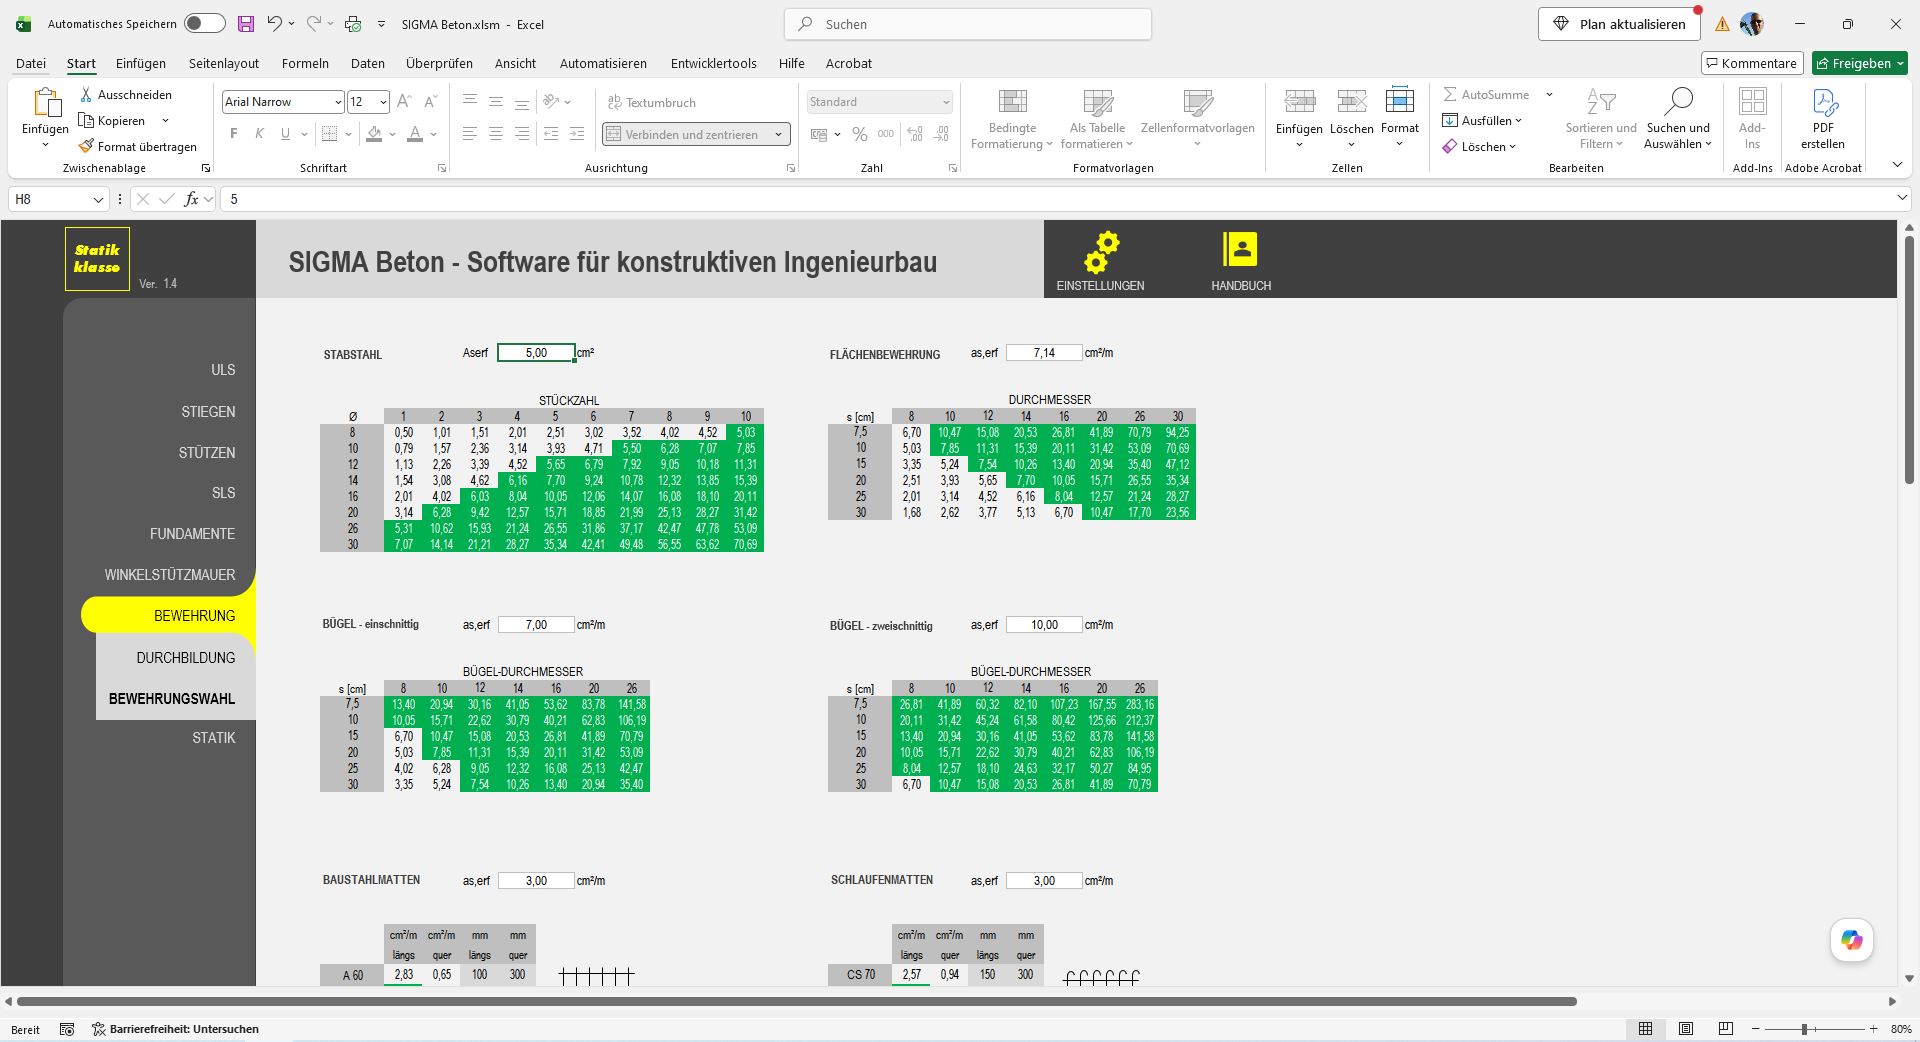
Task: Open the HANDBUCH manual icon
Action: (x=1240, y=249)
